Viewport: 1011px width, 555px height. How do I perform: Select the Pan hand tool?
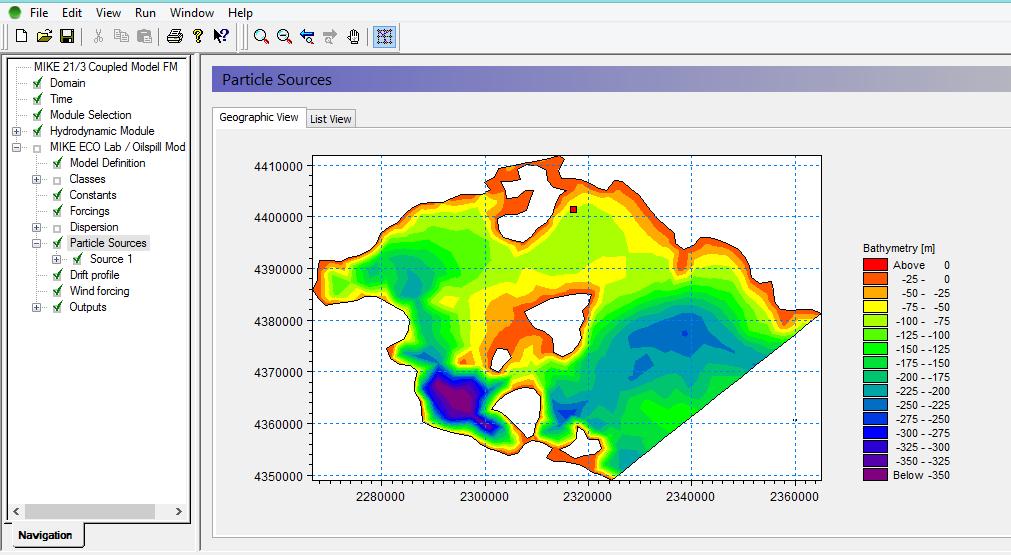tap(353, 37)
